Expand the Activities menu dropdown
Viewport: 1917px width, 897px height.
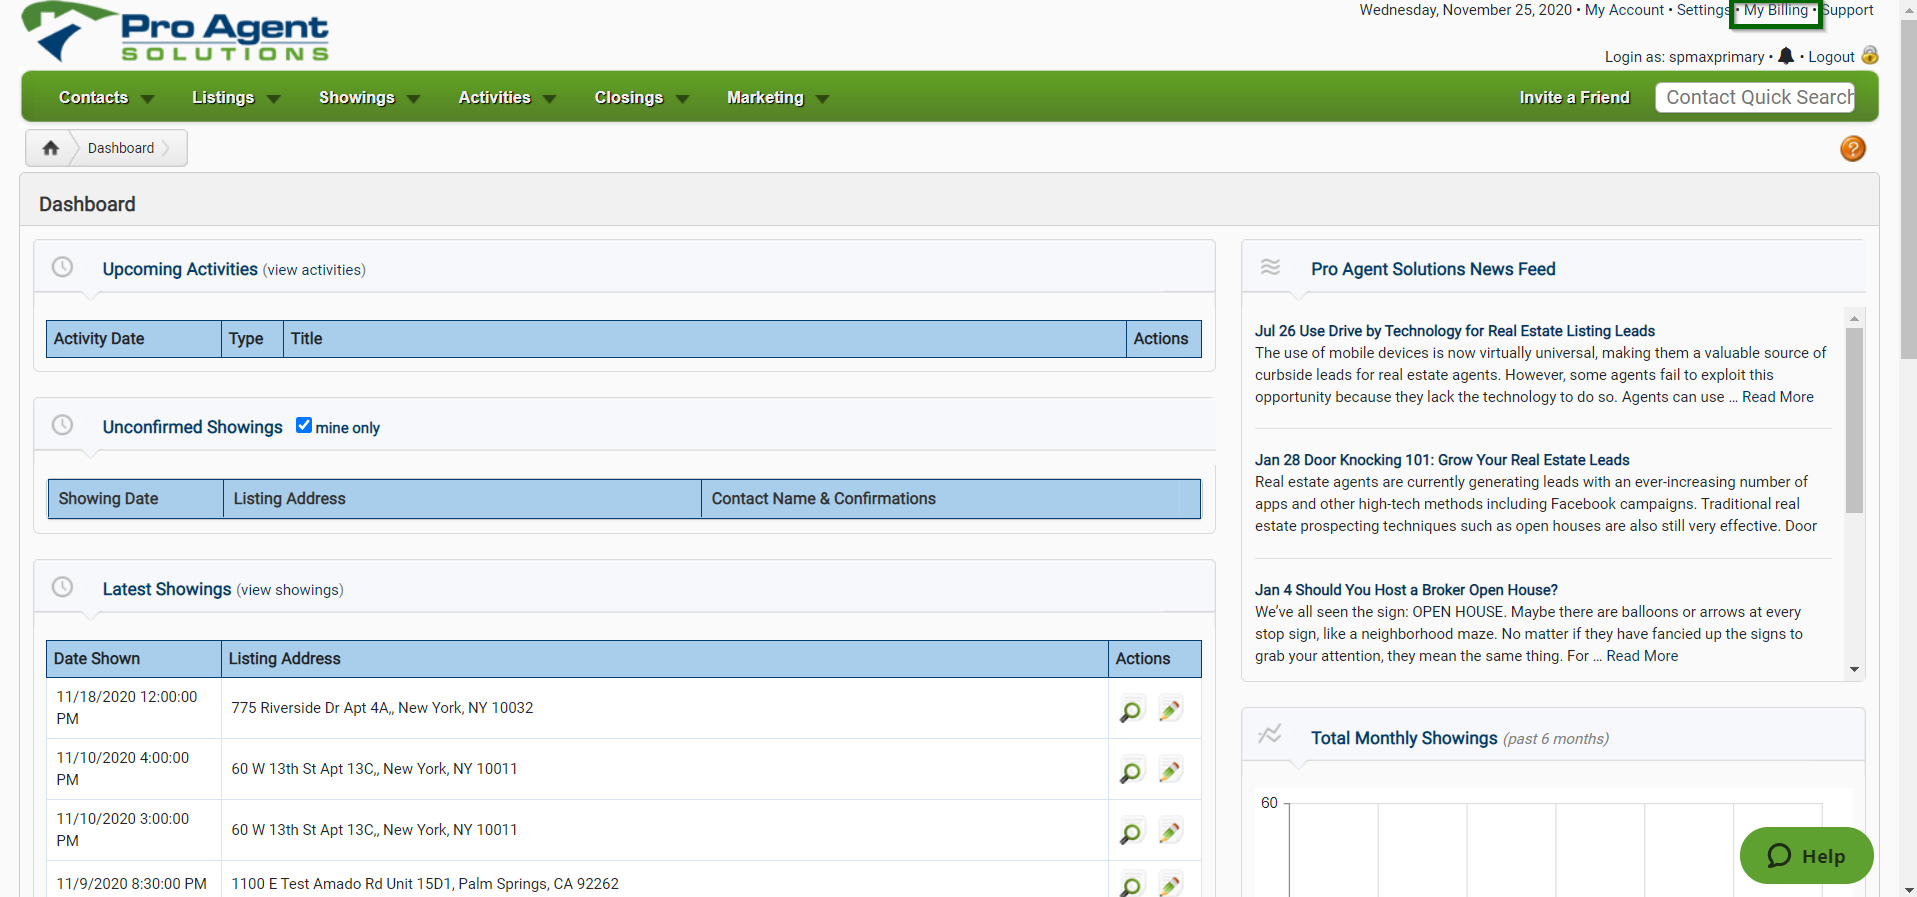[x=549, y=99]
